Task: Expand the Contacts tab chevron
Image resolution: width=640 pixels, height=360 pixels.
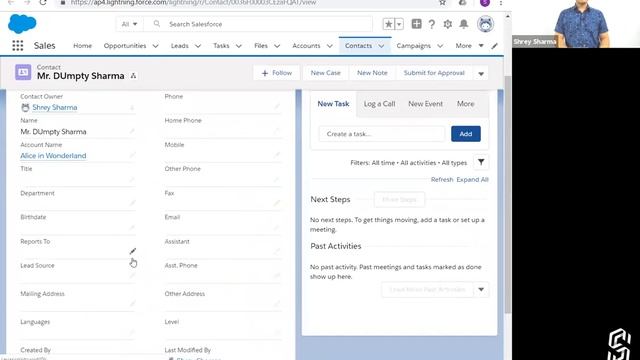Action: (381, 46)
